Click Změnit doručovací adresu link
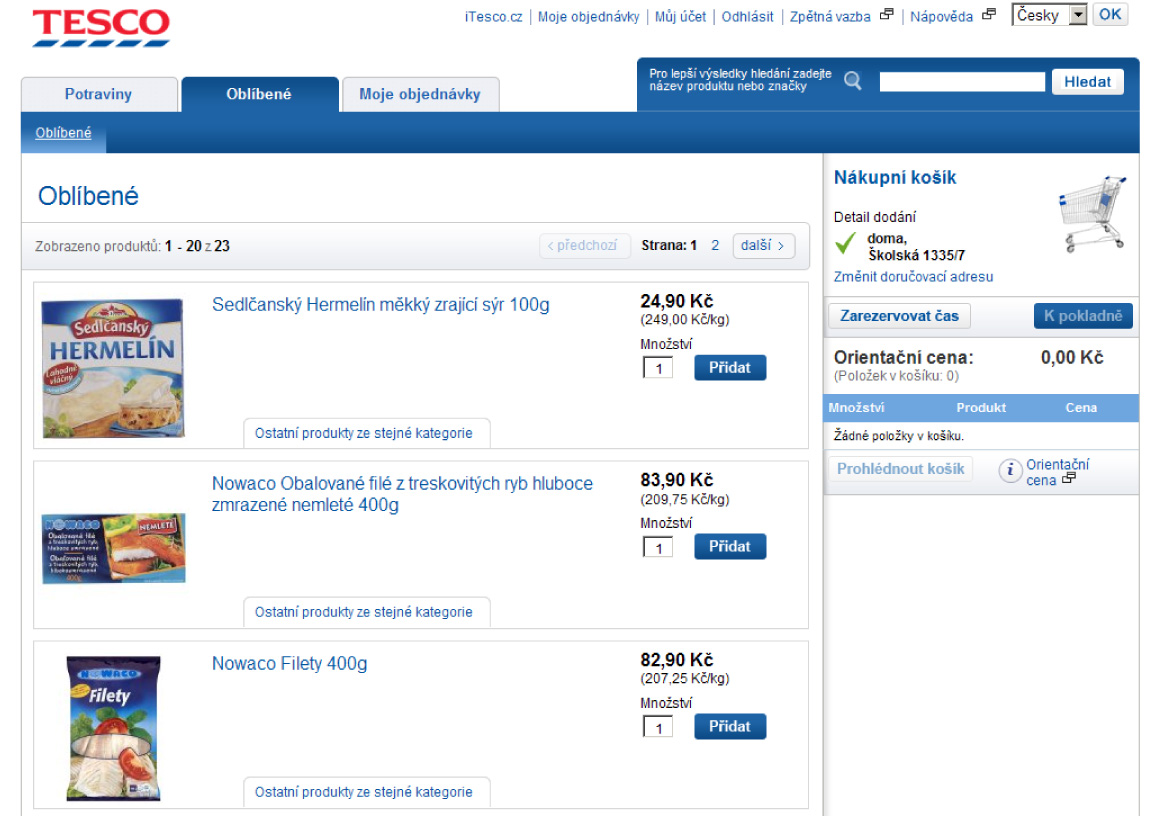 (x=913, y=277)
